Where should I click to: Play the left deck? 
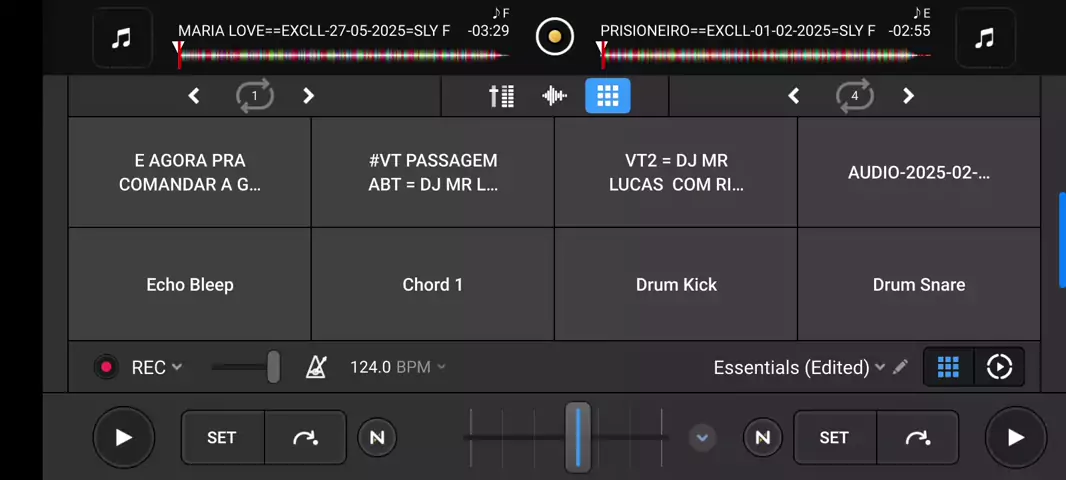click(x=124, y=437)
